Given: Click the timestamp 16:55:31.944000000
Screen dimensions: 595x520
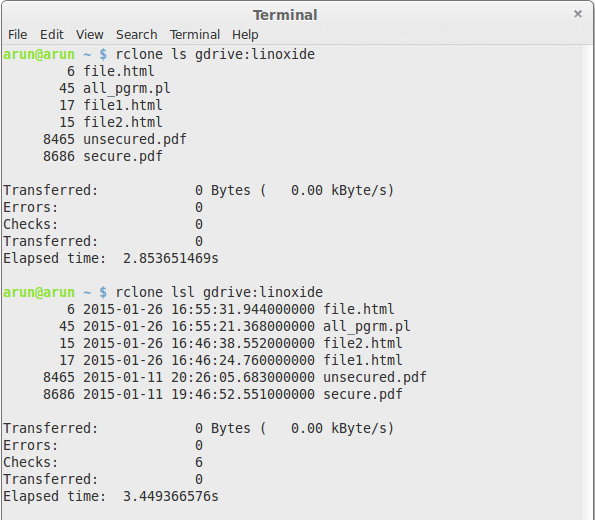Looking at the screenshot, I should coord(243,309).
